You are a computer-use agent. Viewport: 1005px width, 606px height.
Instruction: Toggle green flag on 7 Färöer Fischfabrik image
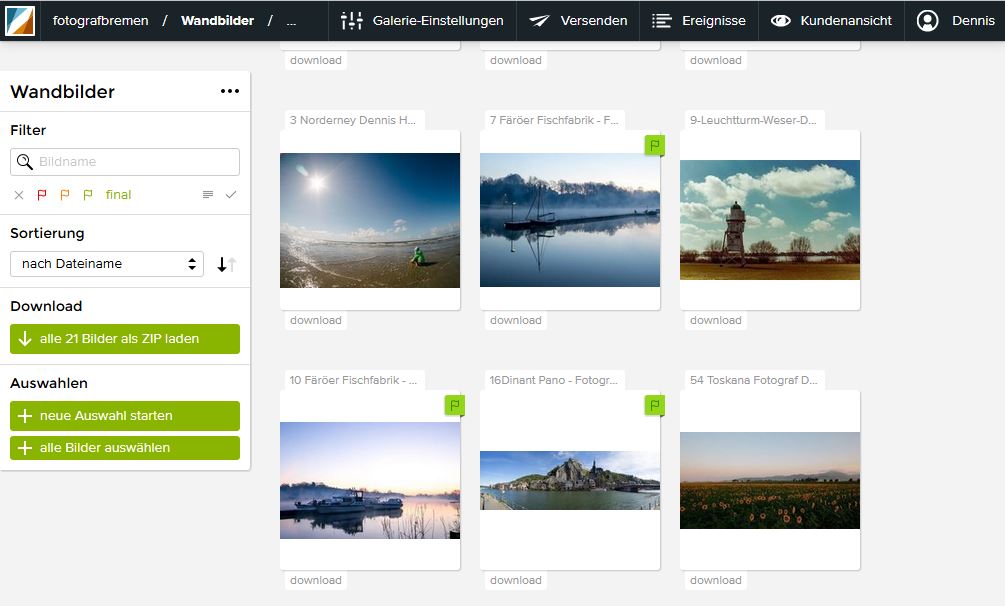pyautogui.click(x=654, y=146)
